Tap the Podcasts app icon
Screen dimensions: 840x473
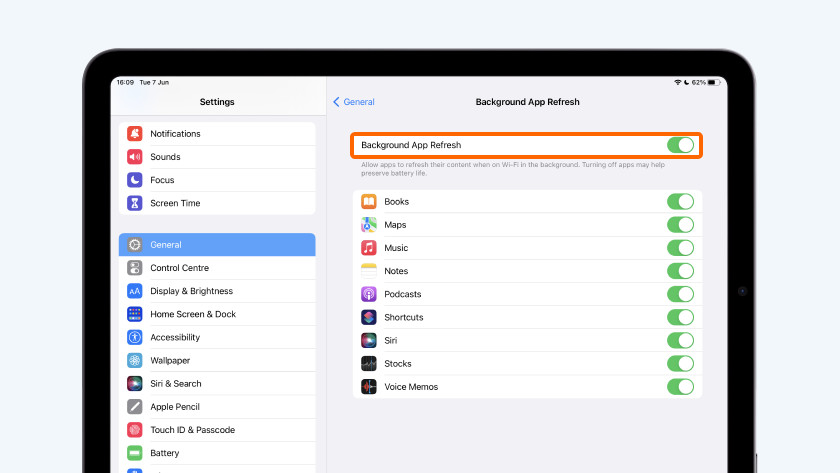click(x=368, y=294)
